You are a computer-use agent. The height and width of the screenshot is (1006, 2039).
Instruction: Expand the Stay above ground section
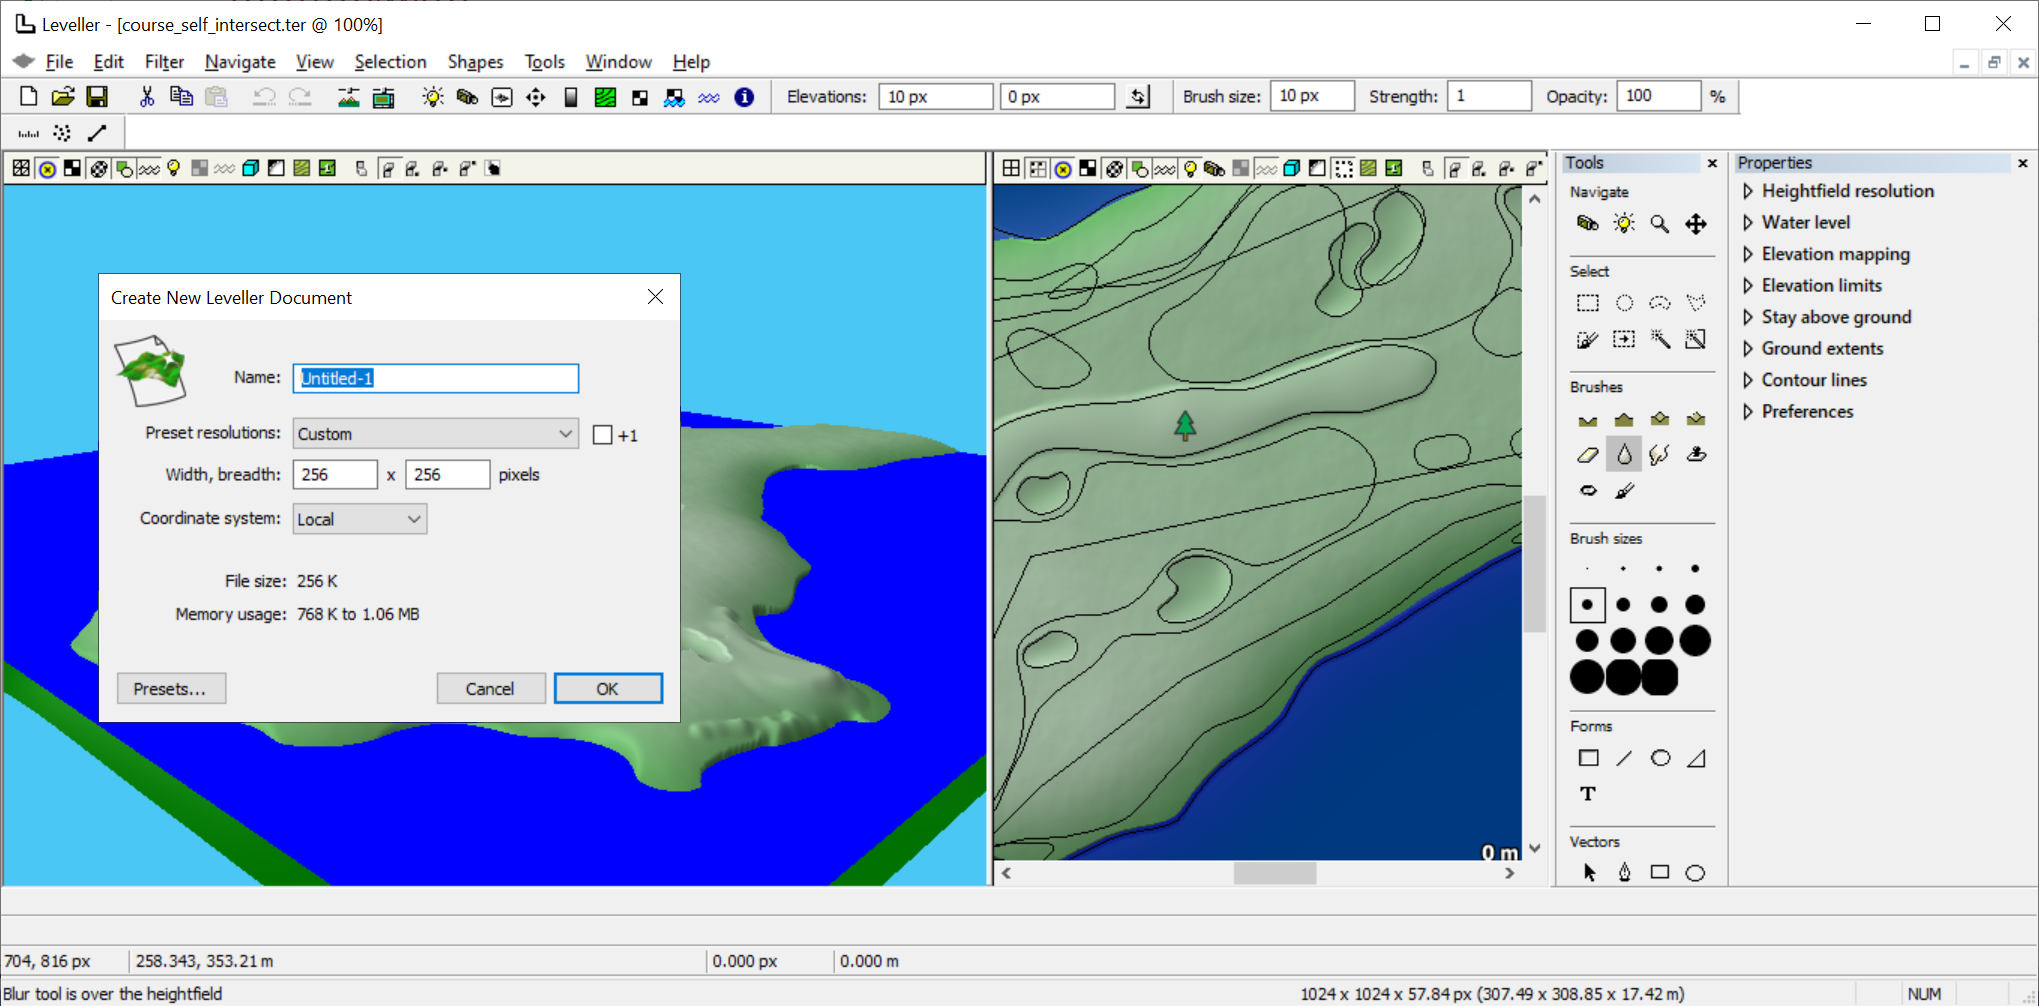[x=1748, y=317]
